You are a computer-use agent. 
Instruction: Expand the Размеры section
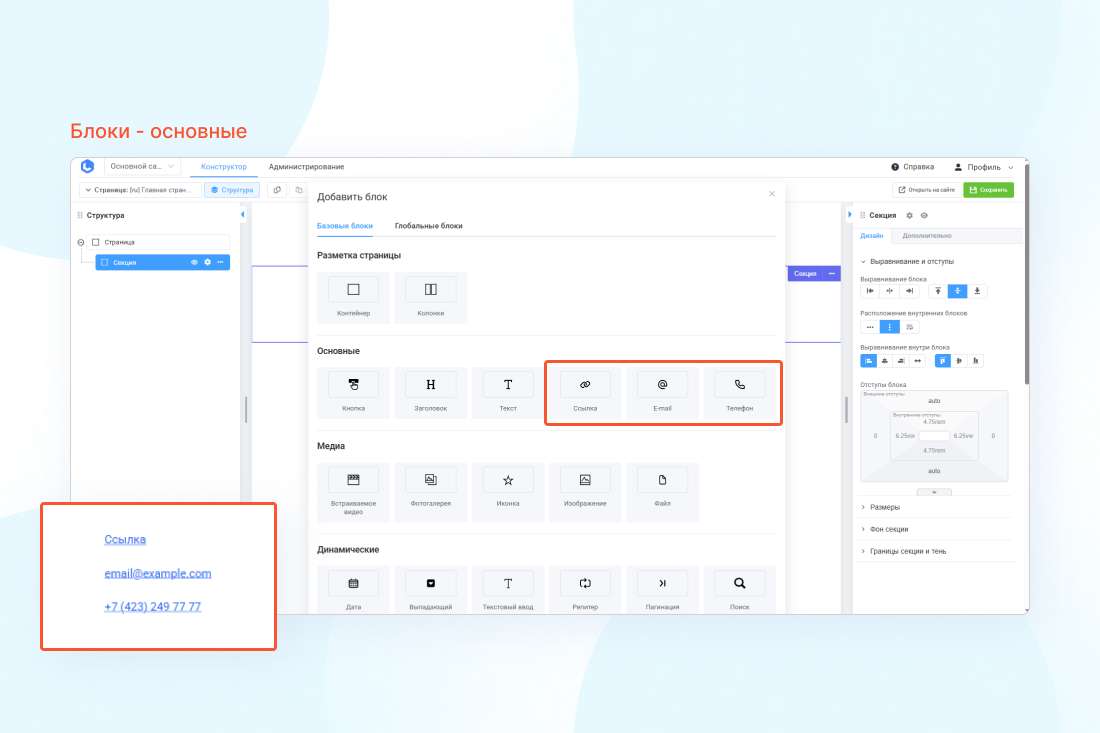click(885, 507)
